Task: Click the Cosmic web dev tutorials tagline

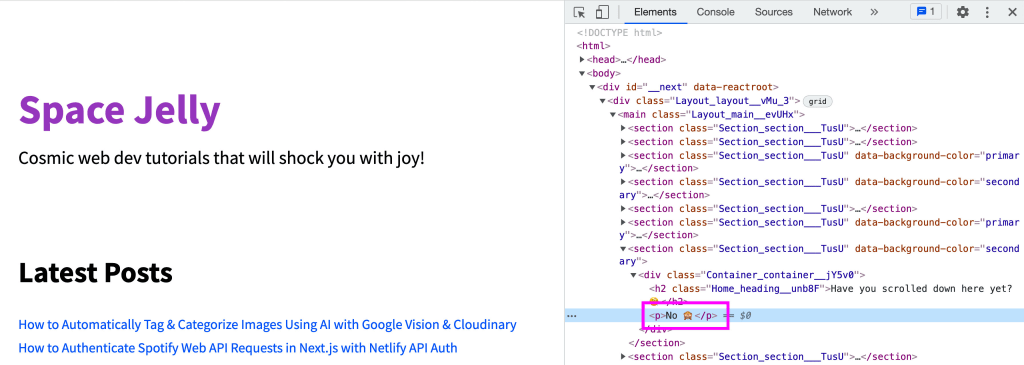Action: click(221, 158)
